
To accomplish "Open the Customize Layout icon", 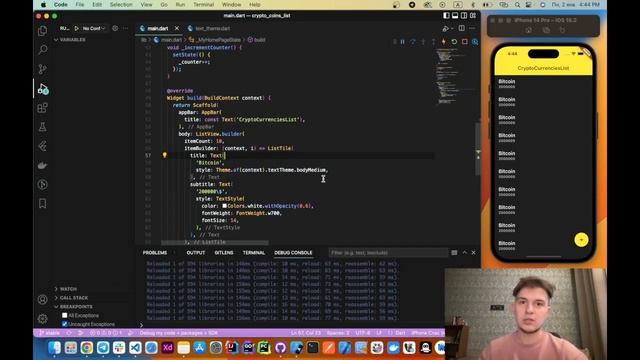I will 473,16.
